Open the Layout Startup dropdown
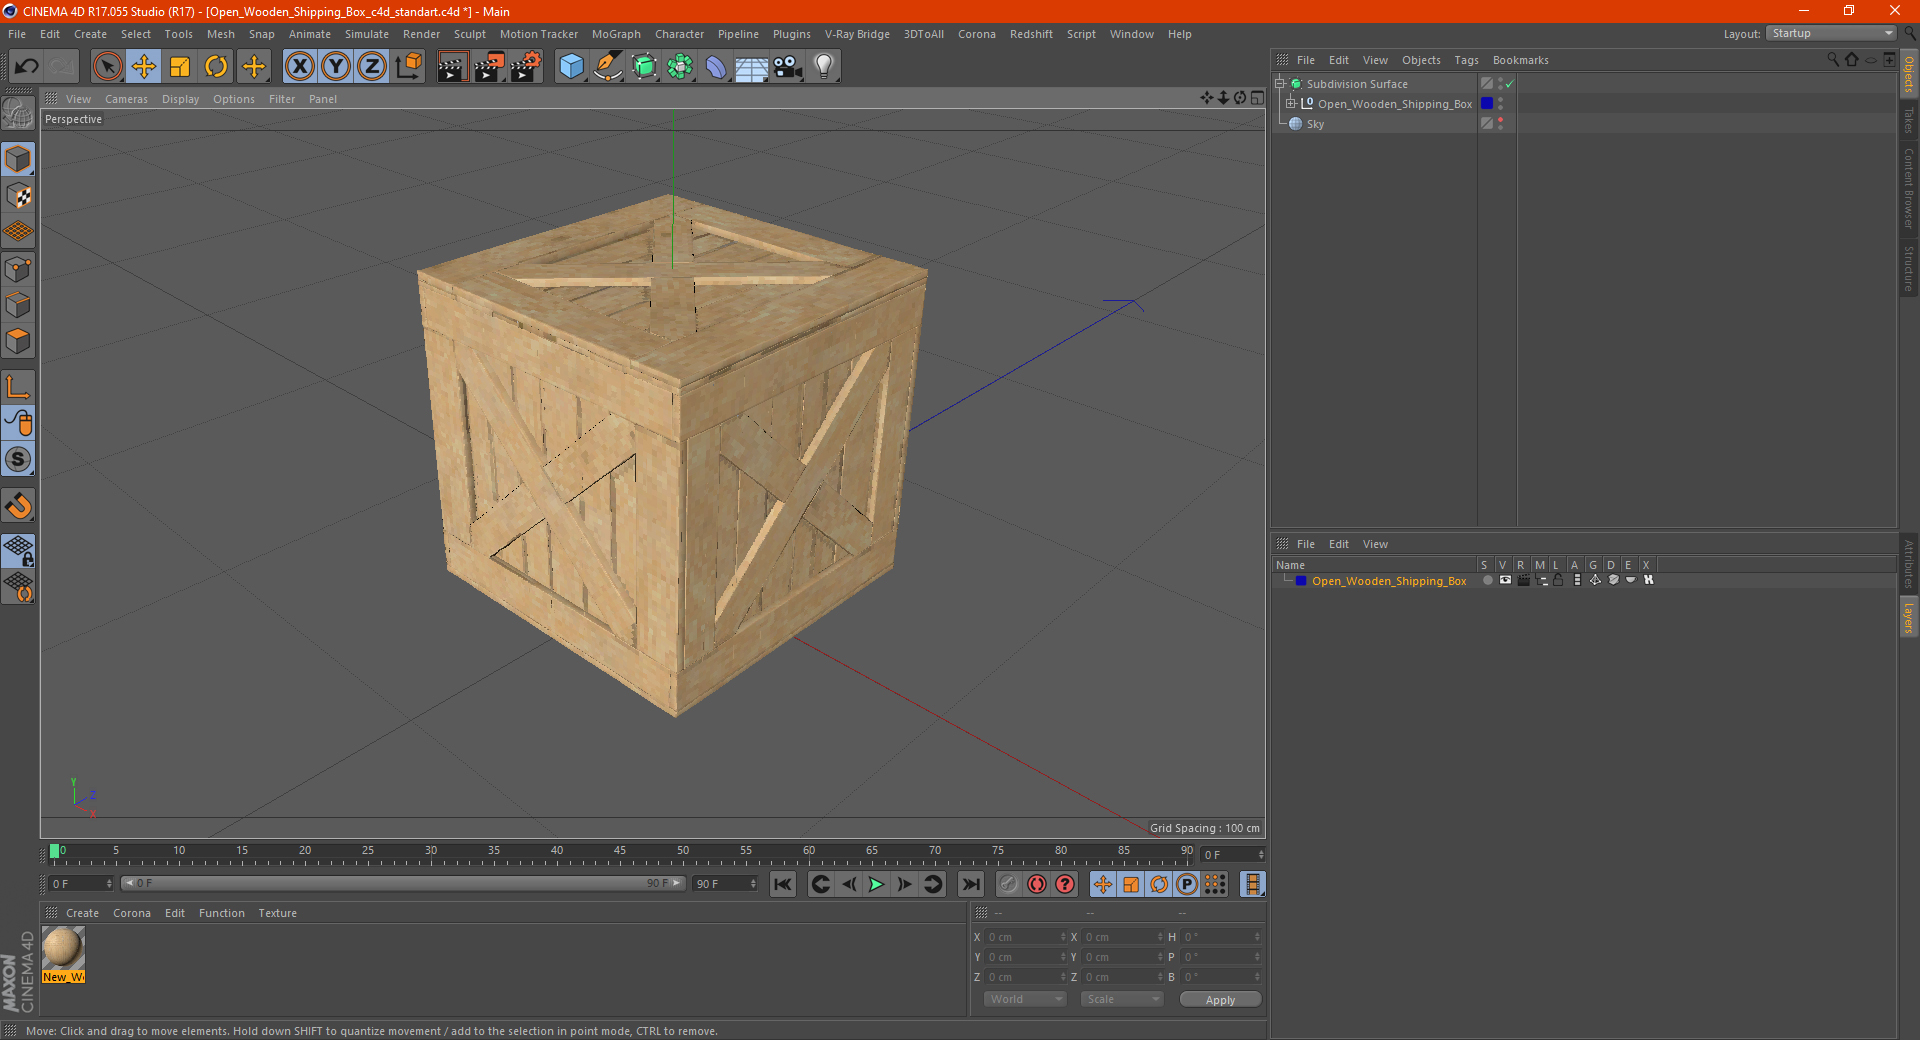Screen dimensions: 1920x1040 pyautogui.click(x=1831, y=34)
